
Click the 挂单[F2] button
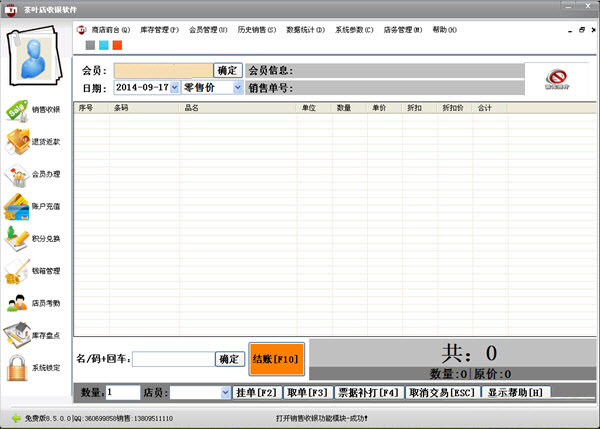[257, 392]
